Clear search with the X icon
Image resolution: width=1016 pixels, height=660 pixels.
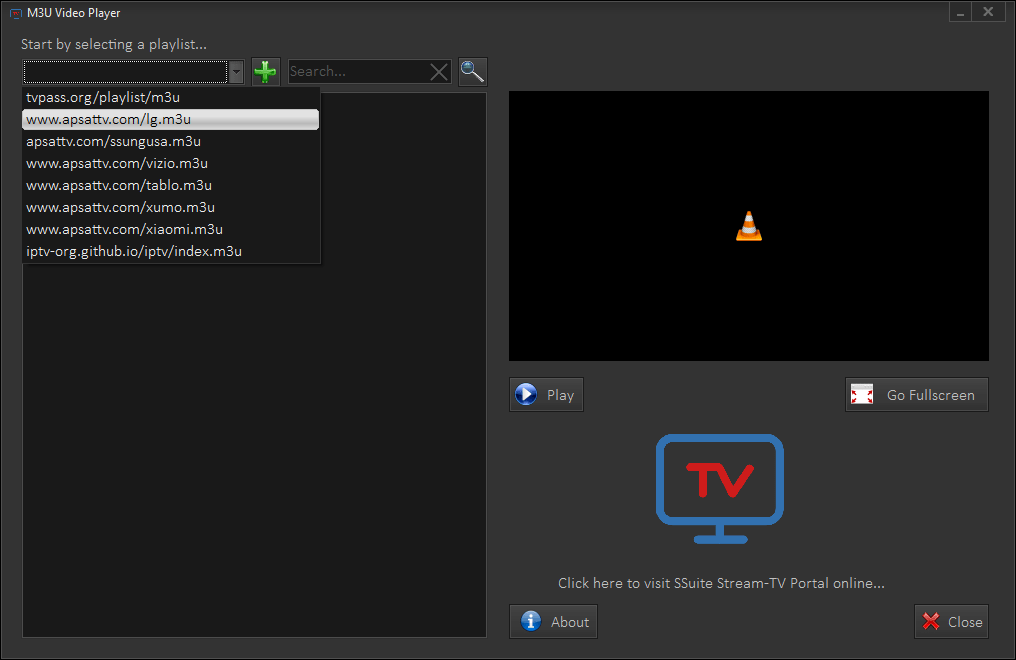tap(439, 72)
